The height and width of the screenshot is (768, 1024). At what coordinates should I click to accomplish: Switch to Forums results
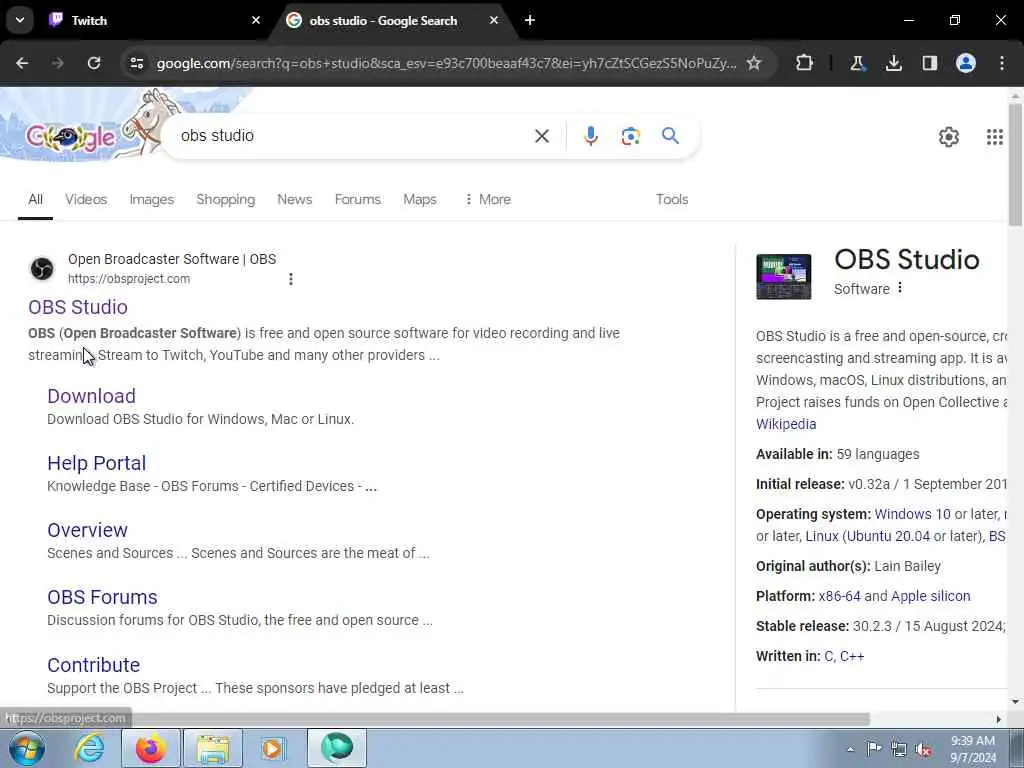[357, 199]
